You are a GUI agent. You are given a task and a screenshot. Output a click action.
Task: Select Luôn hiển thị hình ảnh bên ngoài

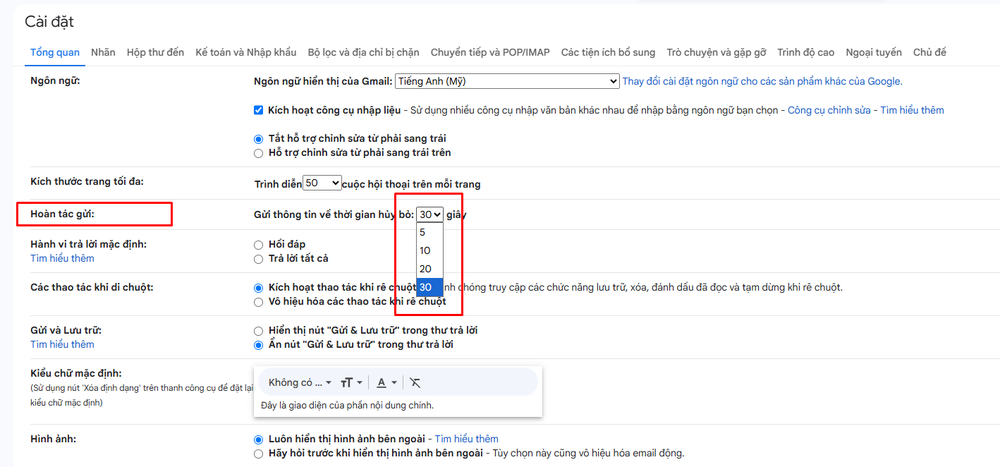point(258,439)
